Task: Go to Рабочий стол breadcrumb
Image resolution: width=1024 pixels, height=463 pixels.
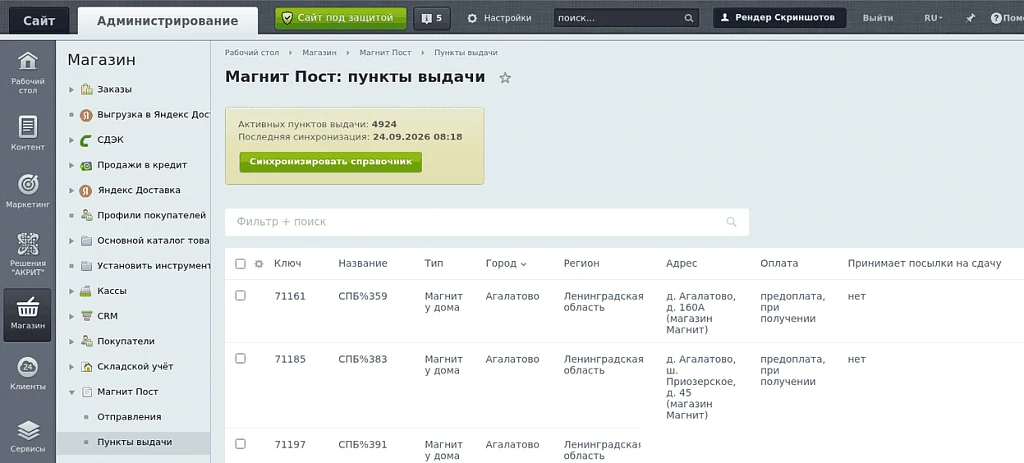Action: (252, 53)
